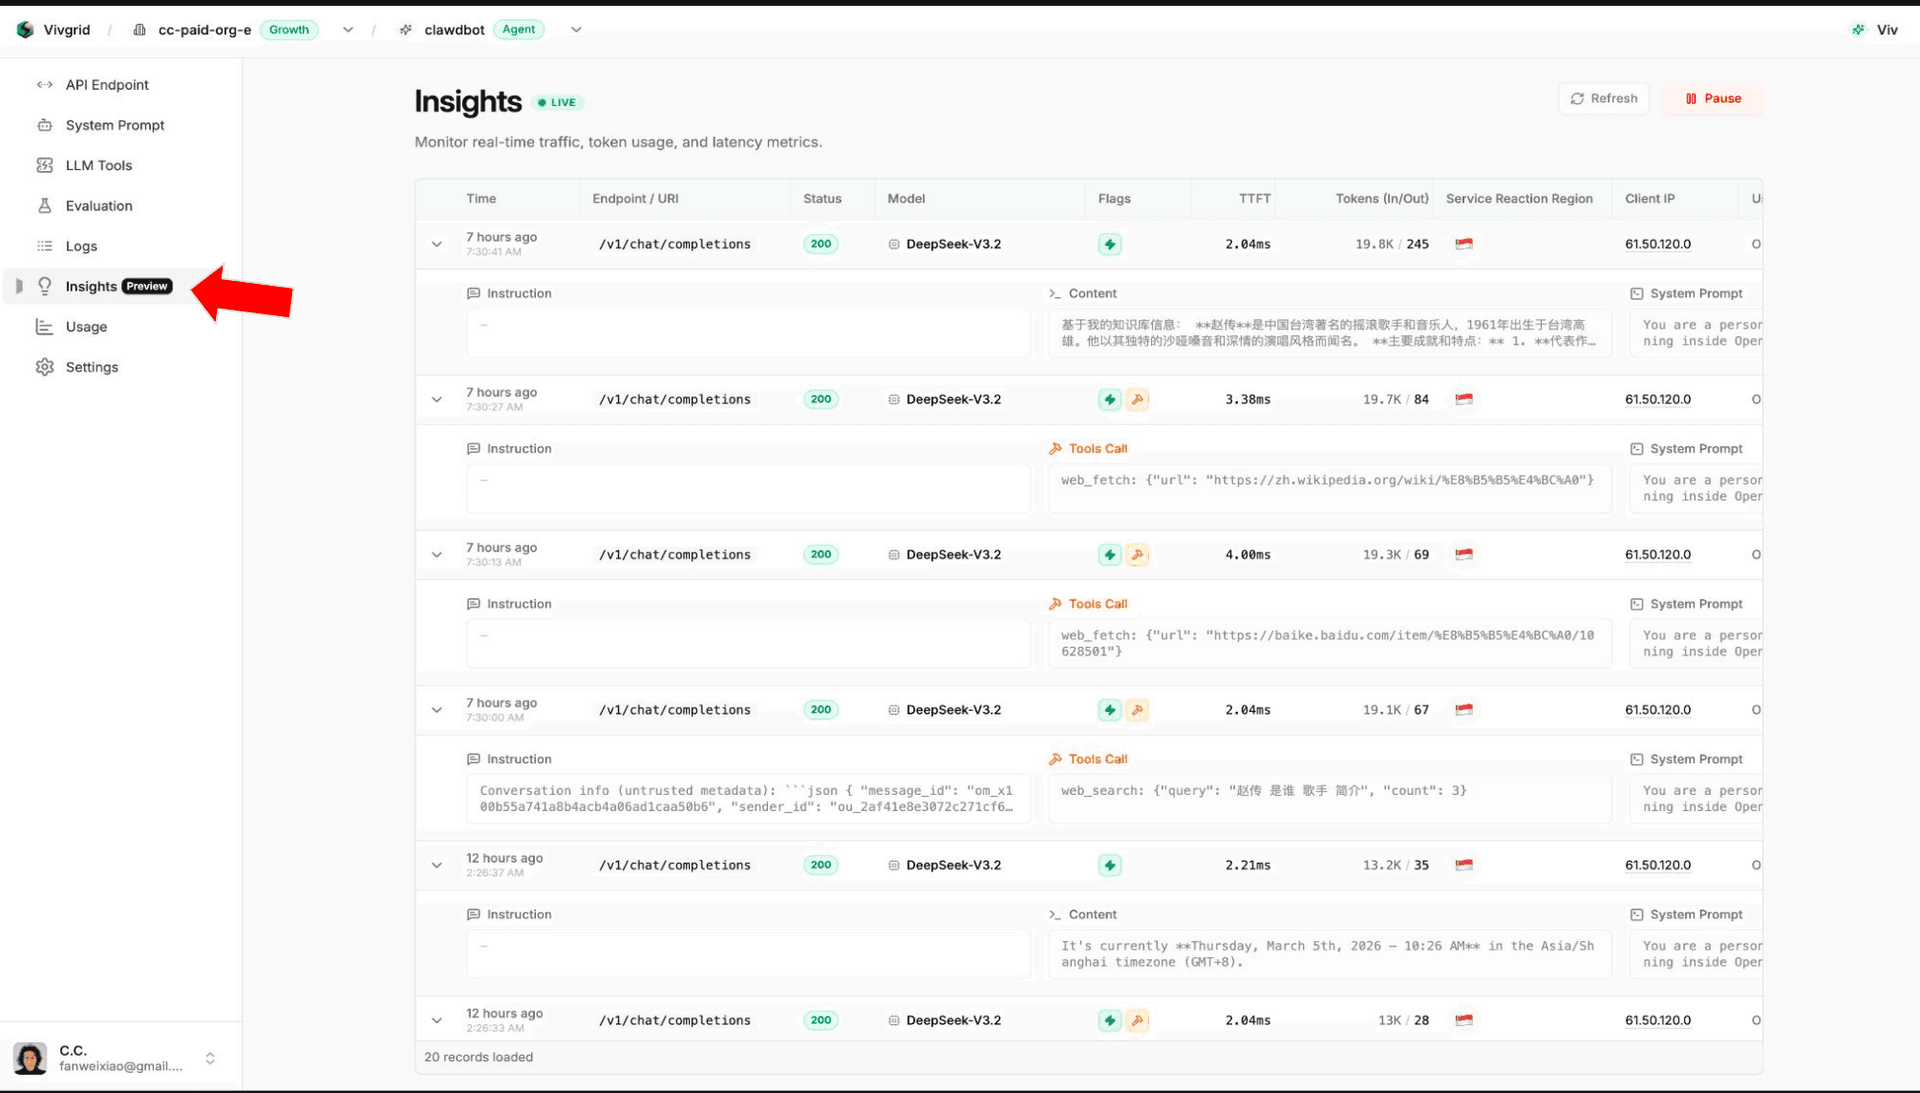Open the clawdbot agent dropdown
The width and height of the screenshot is (1920, 1093).
(576, 30)
